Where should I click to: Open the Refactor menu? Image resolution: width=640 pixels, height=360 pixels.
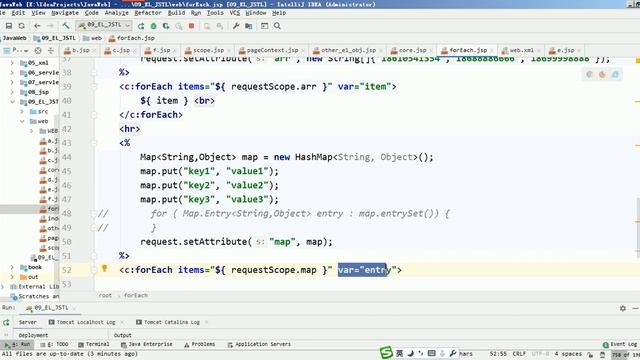(x=148, y=13)
